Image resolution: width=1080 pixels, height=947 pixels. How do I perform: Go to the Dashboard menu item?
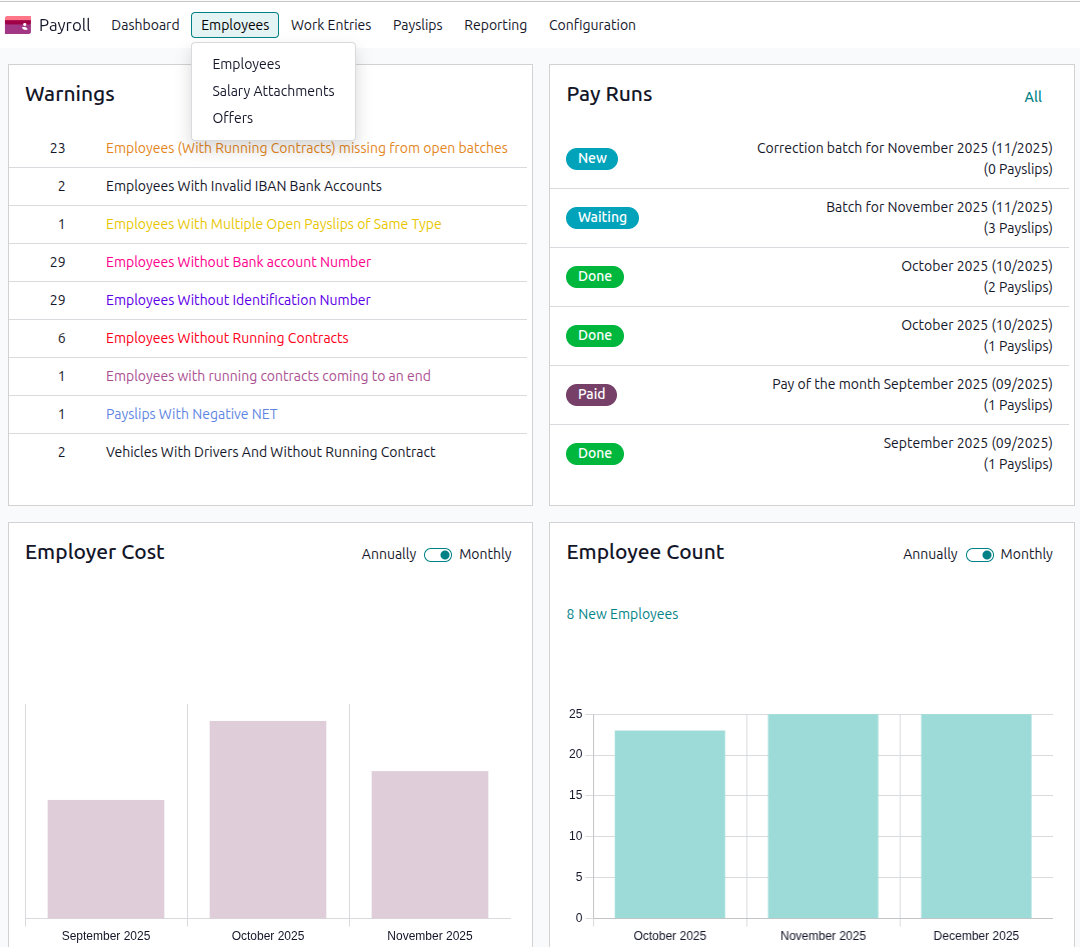pyautogui.click(x=145, y=25)
